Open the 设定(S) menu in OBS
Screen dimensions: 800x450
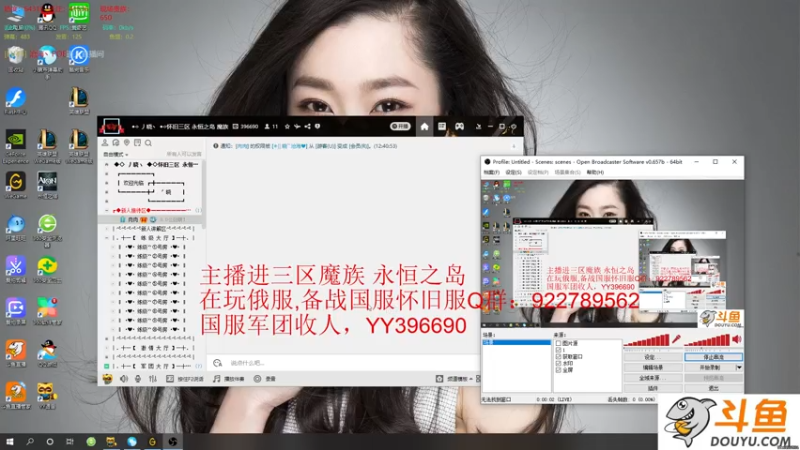513,172
